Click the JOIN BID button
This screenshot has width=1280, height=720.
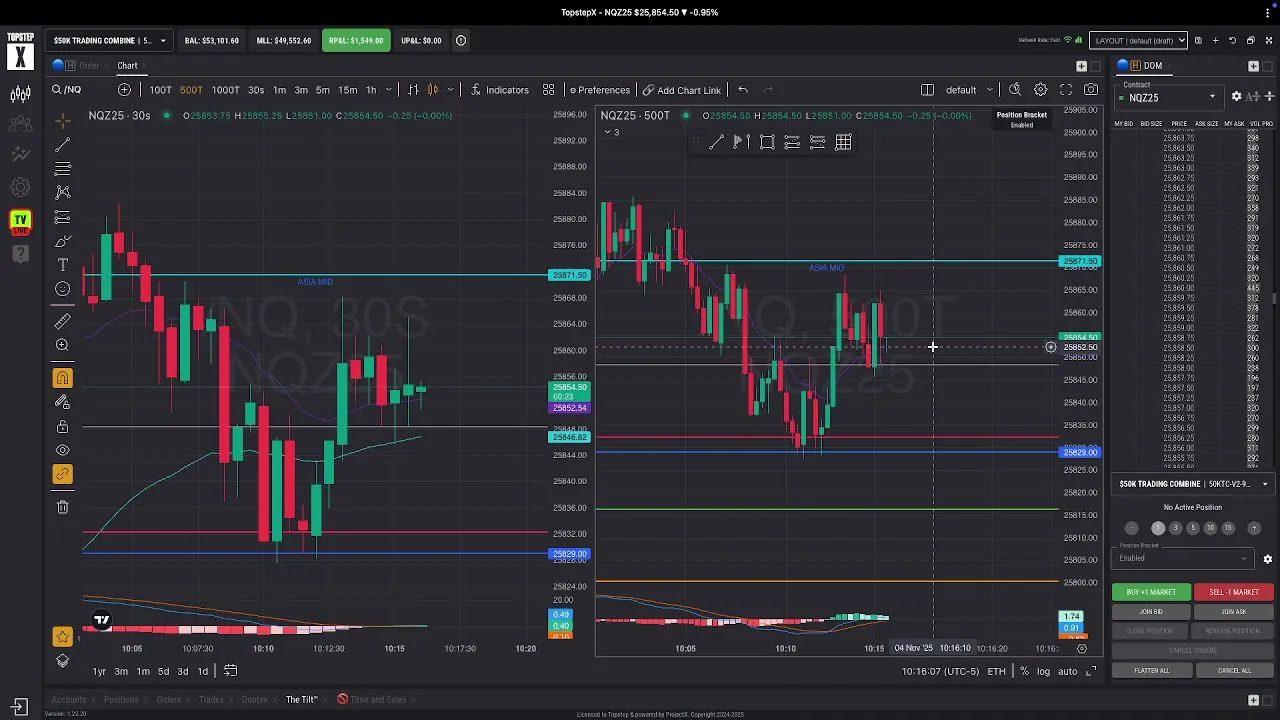[x=1151, y=612]
